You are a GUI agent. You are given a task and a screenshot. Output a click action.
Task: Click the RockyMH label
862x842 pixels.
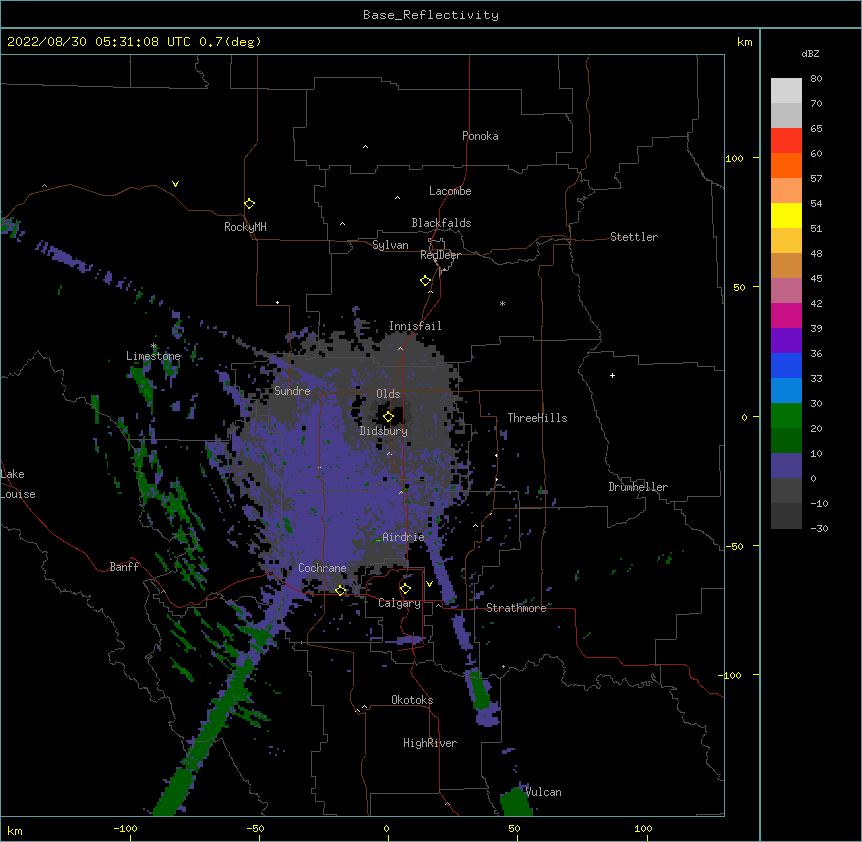(x=245, y=227)
